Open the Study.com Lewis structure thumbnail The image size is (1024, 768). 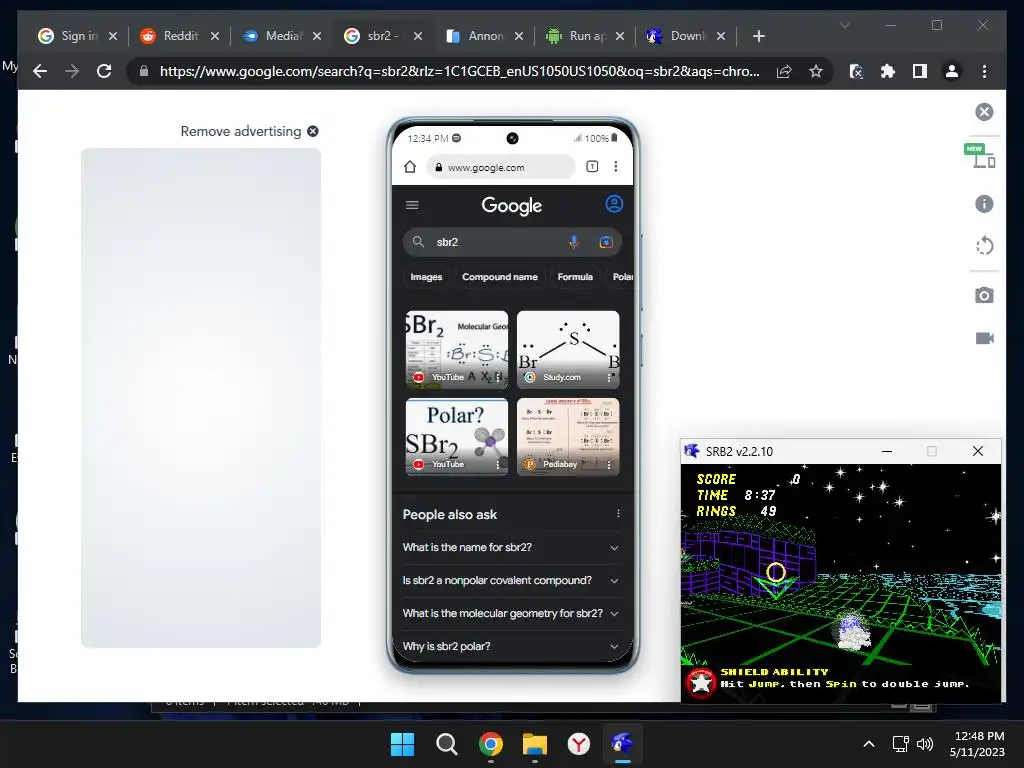(x=568, y=349)
